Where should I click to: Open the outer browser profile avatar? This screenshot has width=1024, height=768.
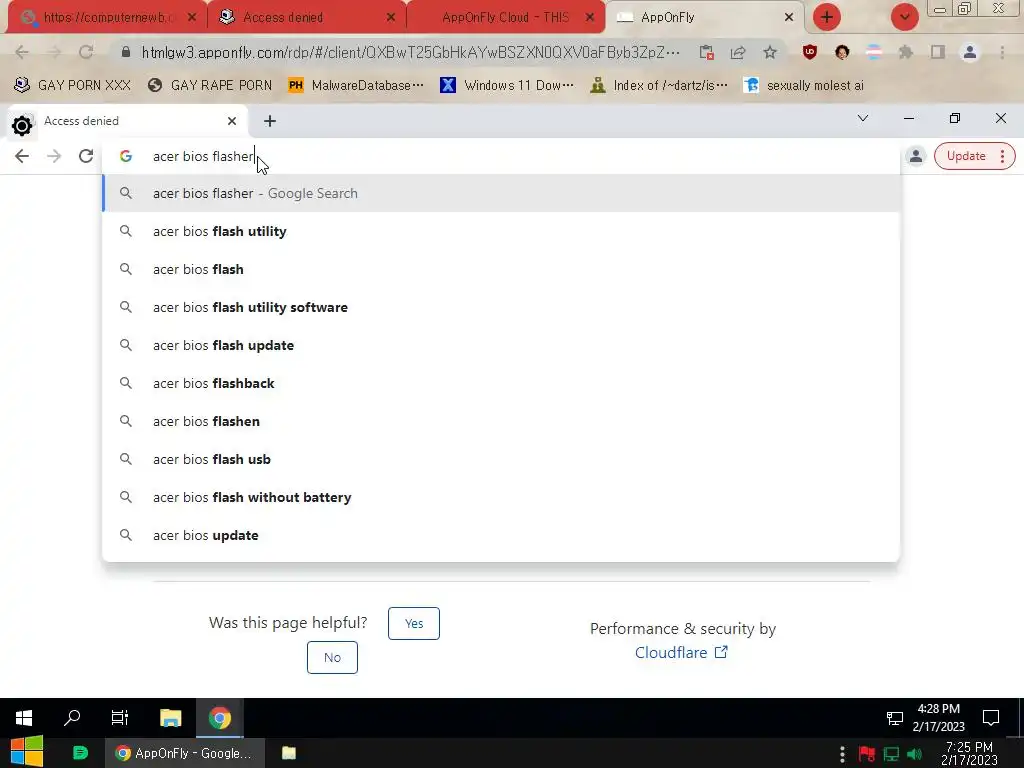(970, 52)
